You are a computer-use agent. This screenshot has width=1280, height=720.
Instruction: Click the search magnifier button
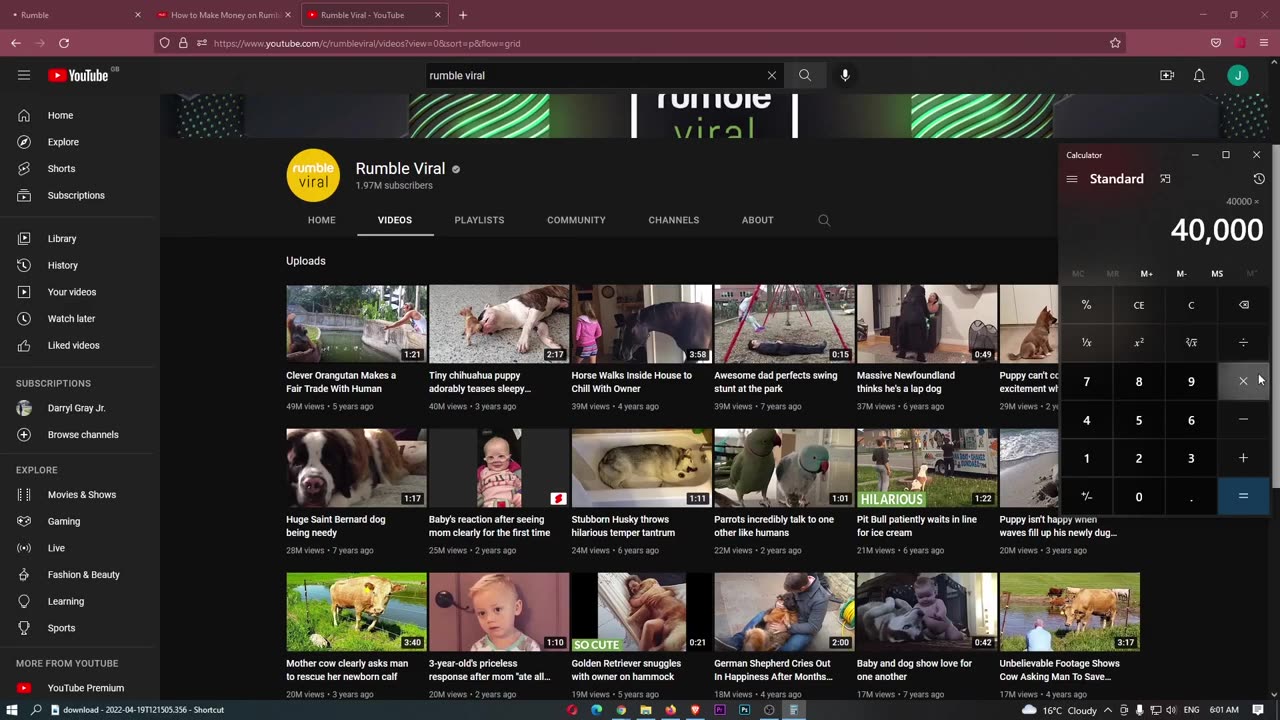pyautogui.click(x=805, y=75)
